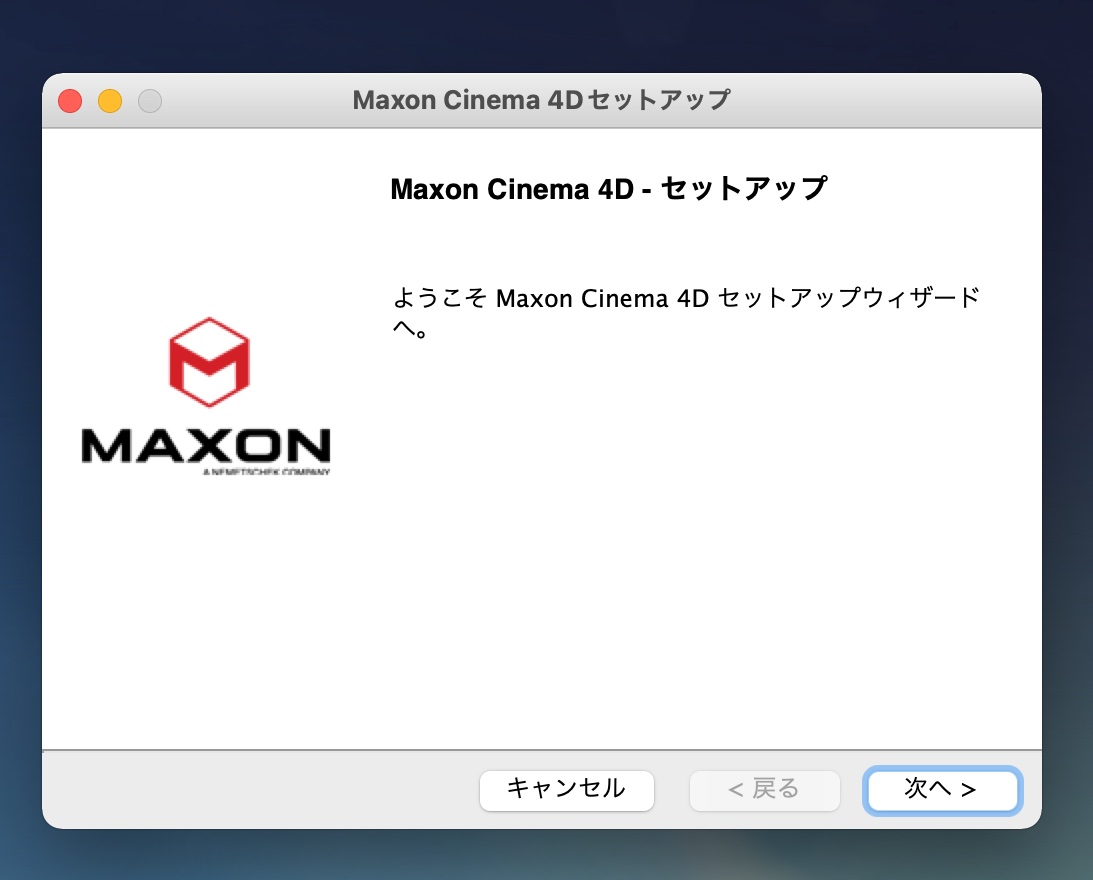The image size is (1093, 880).
Task: Click the へ。 line ending the welcome message
Action: pyautogui.click(x=410, y=328)
